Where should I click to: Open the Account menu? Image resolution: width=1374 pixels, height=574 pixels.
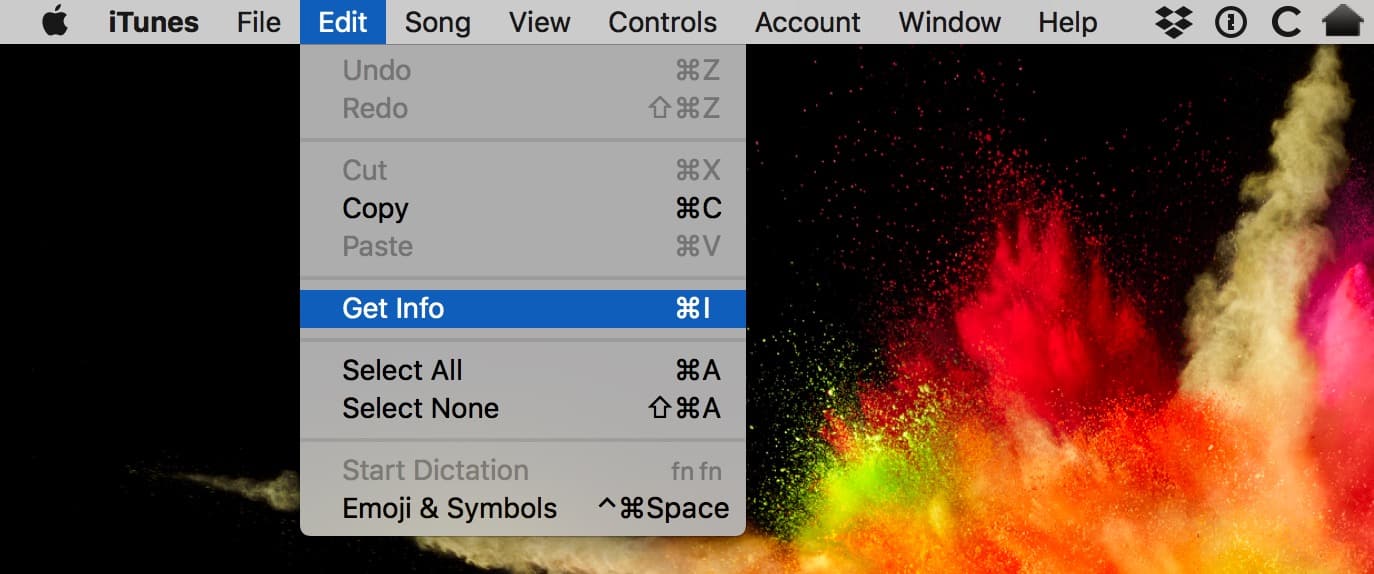[808, 22]
